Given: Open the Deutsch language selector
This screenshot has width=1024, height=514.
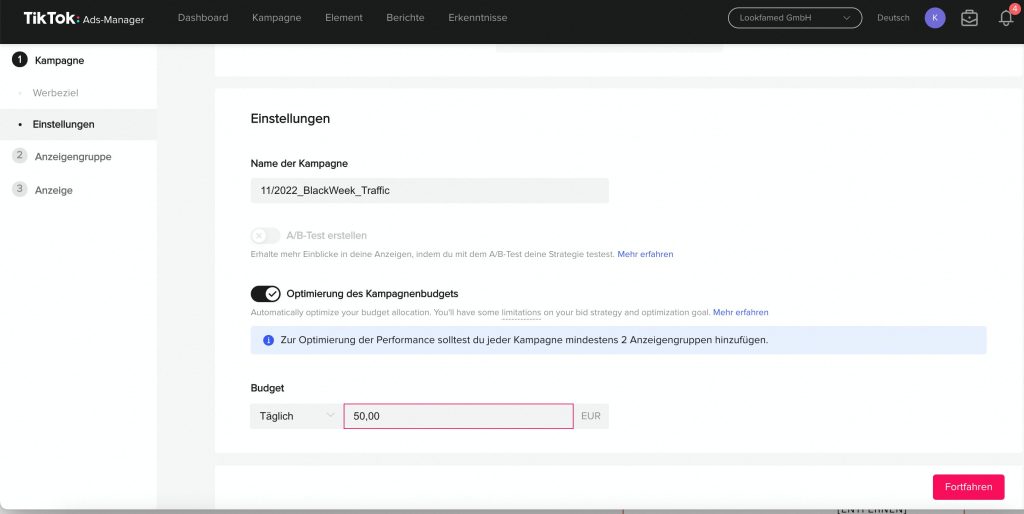Looking at the screenshot, I should coord(893,18).
